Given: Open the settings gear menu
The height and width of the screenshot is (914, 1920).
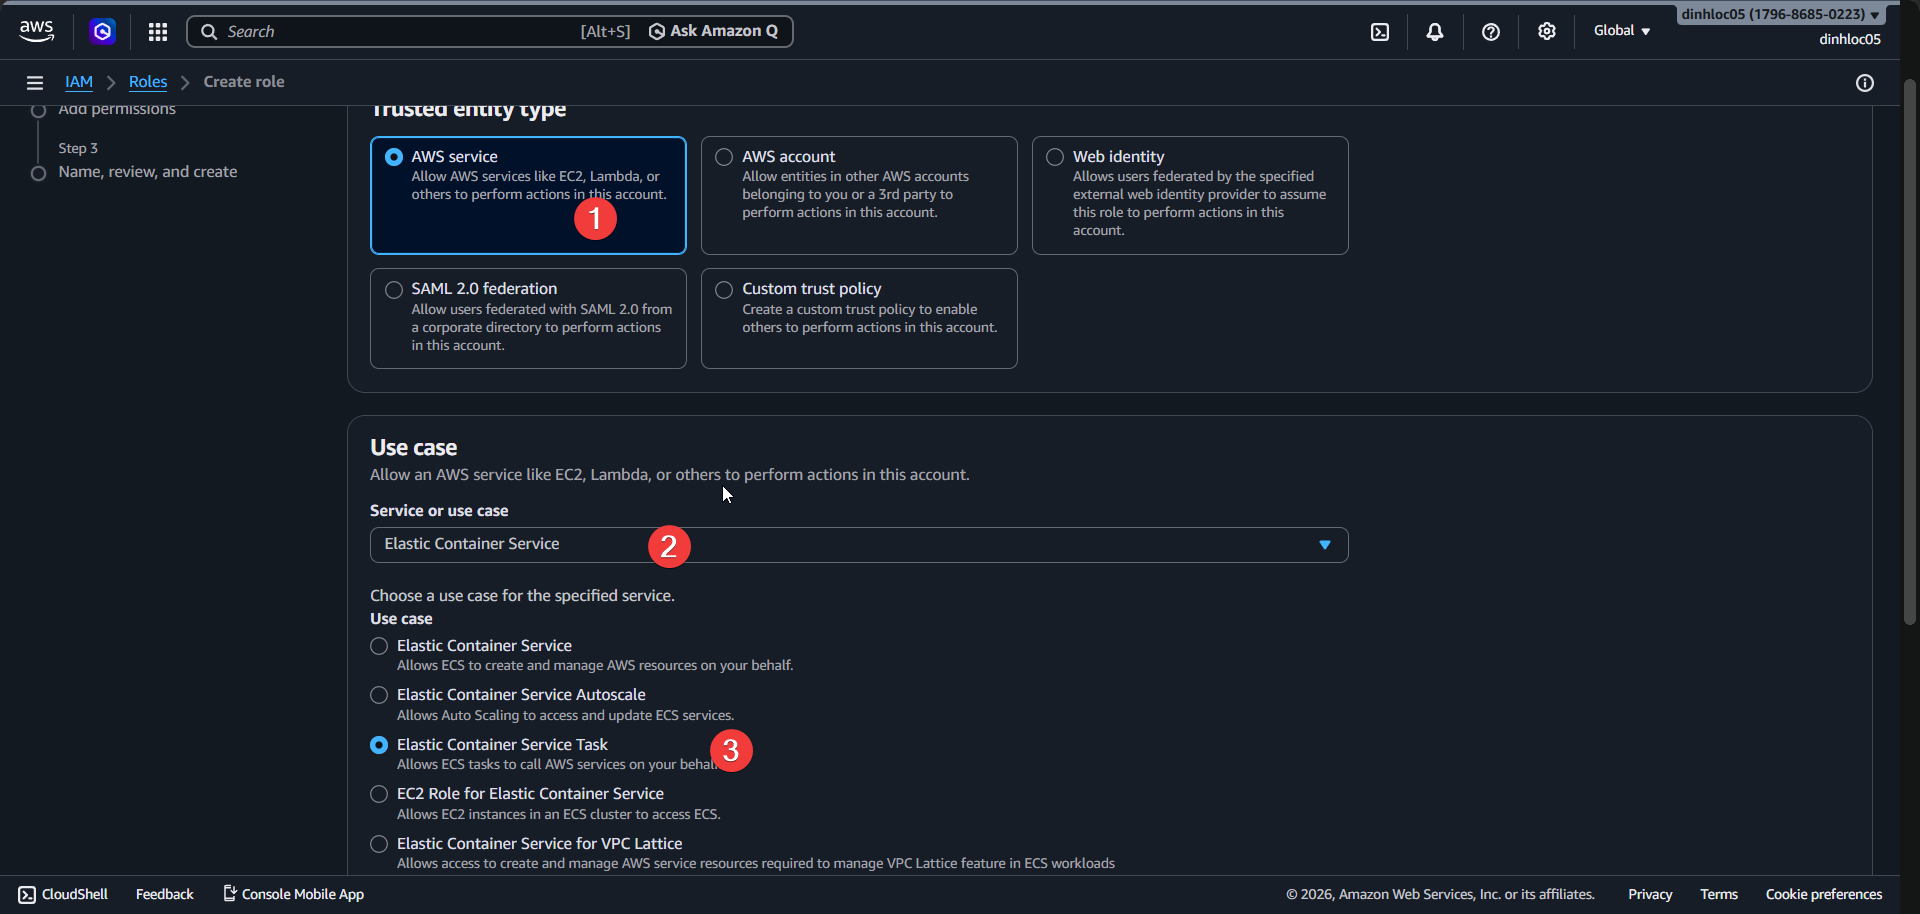Looking at the screenshot, I should click(1547, 31).
